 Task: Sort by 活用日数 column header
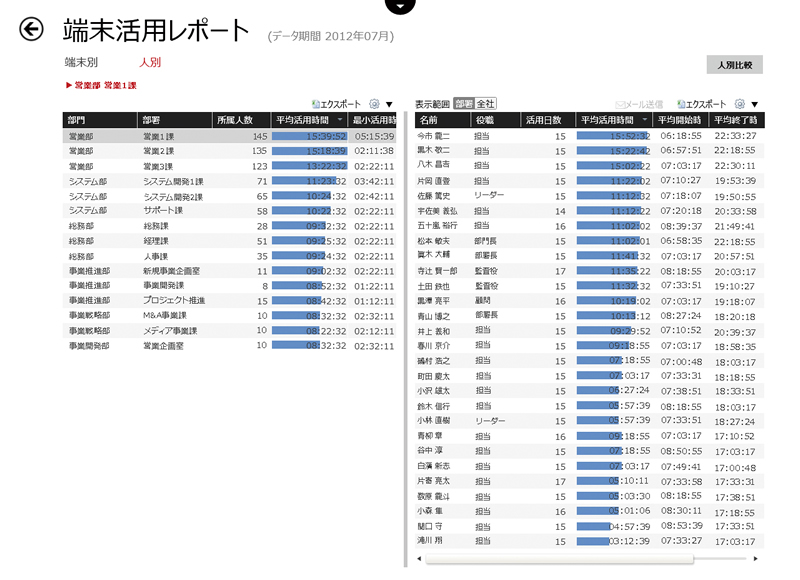[547, 120]
